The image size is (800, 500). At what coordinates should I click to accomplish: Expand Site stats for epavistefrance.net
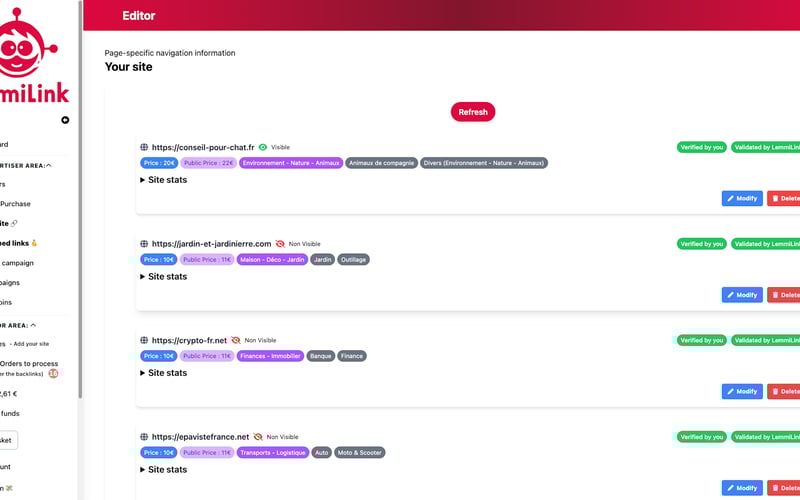coord(164,469)
